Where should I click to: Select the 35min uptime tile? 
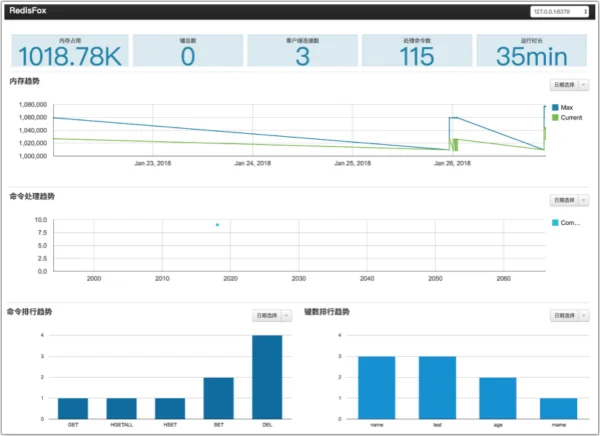click(532, 51)
